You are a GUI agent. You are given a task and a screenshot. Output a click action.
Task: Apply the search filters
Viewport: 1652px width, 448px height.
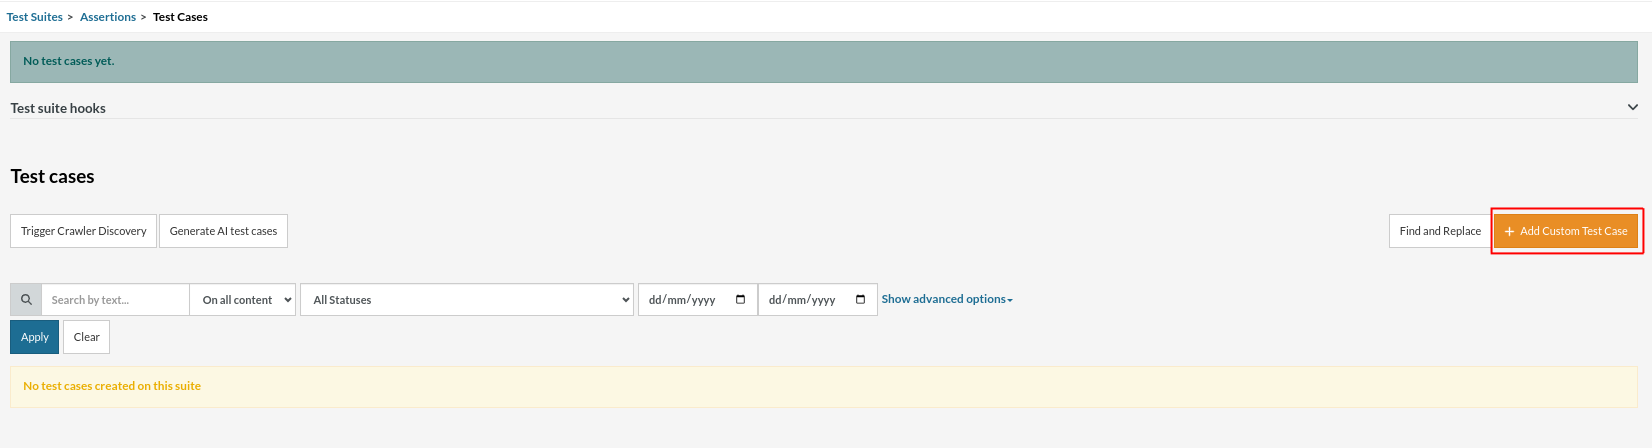tap(35, 337)
